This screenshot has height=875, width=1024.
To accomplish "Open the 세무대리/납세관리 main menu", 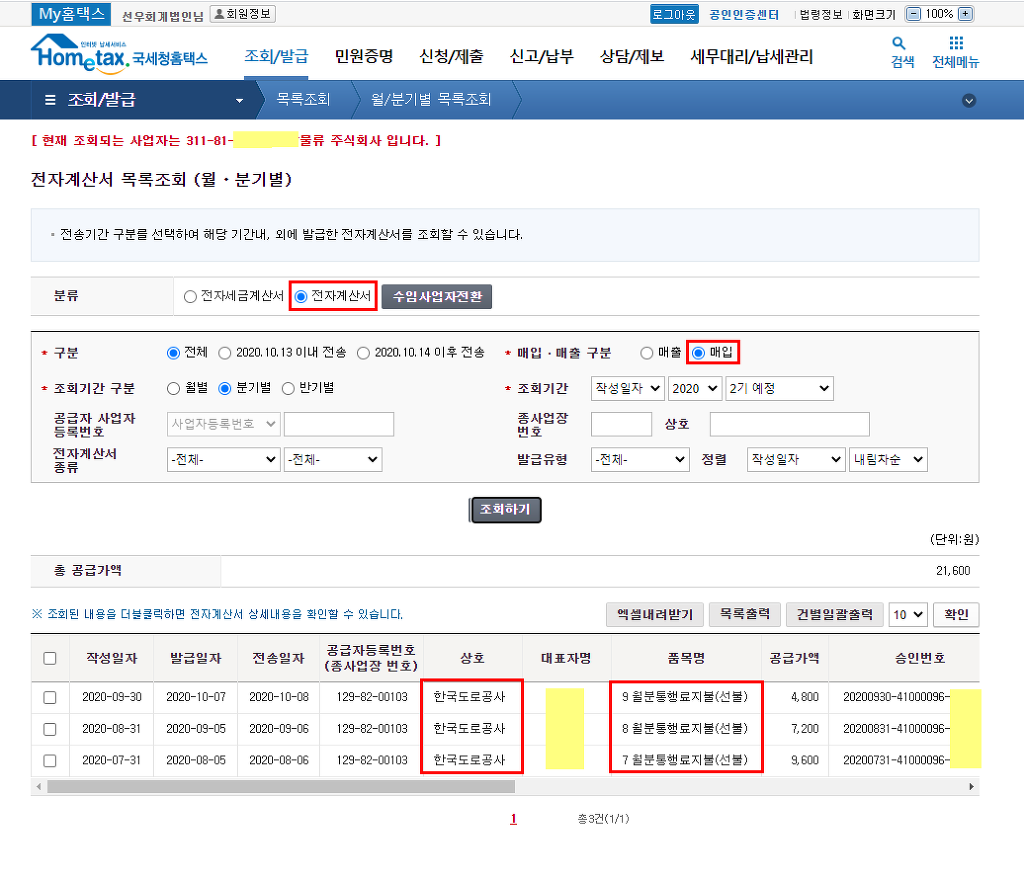I will click(x=752, y=56).
